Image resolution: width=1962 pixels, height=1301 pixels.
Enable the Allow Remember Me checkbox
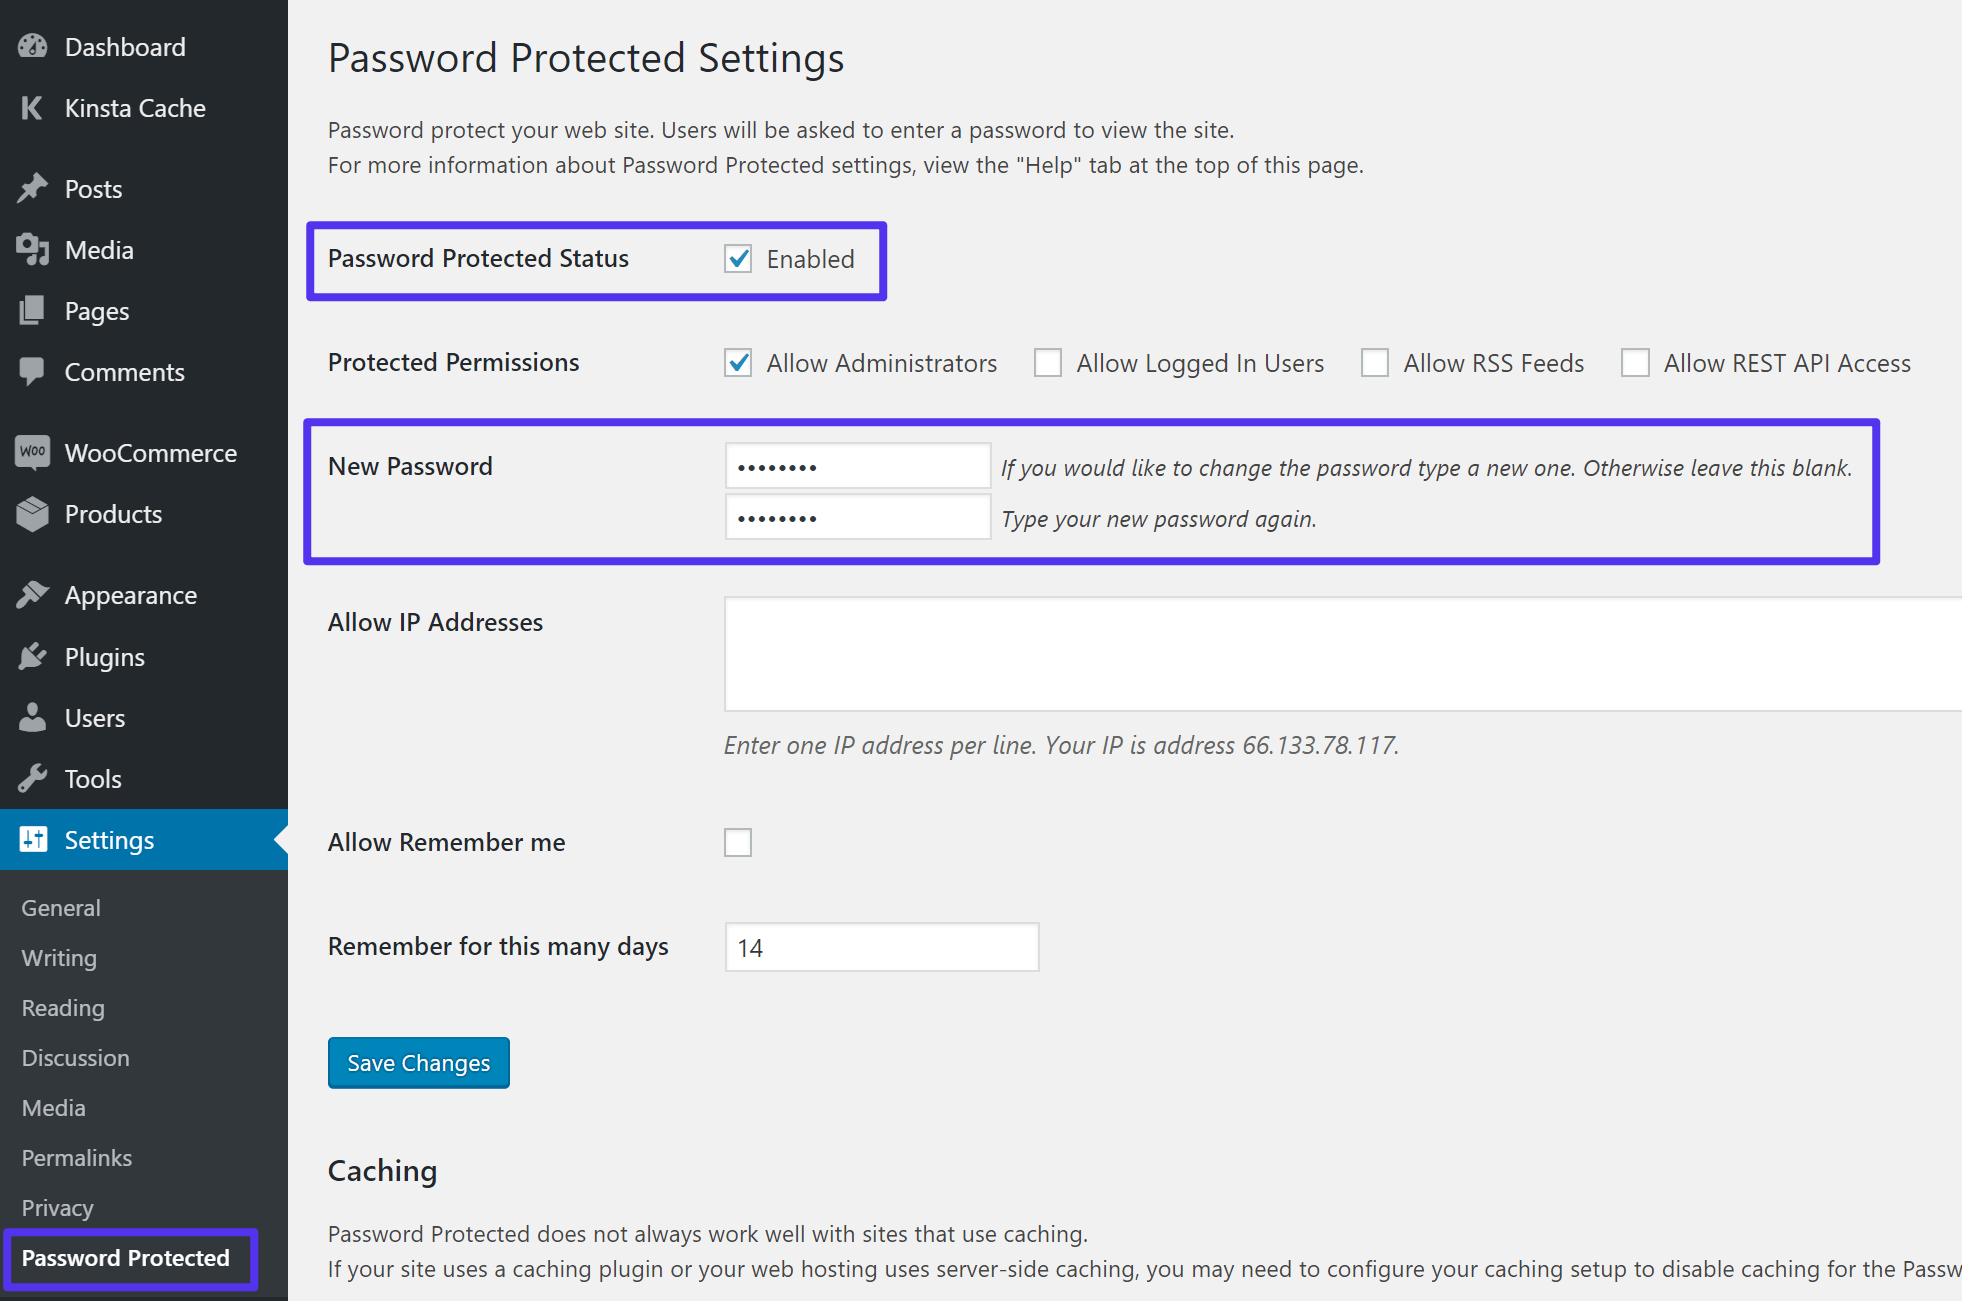point(738,841)
